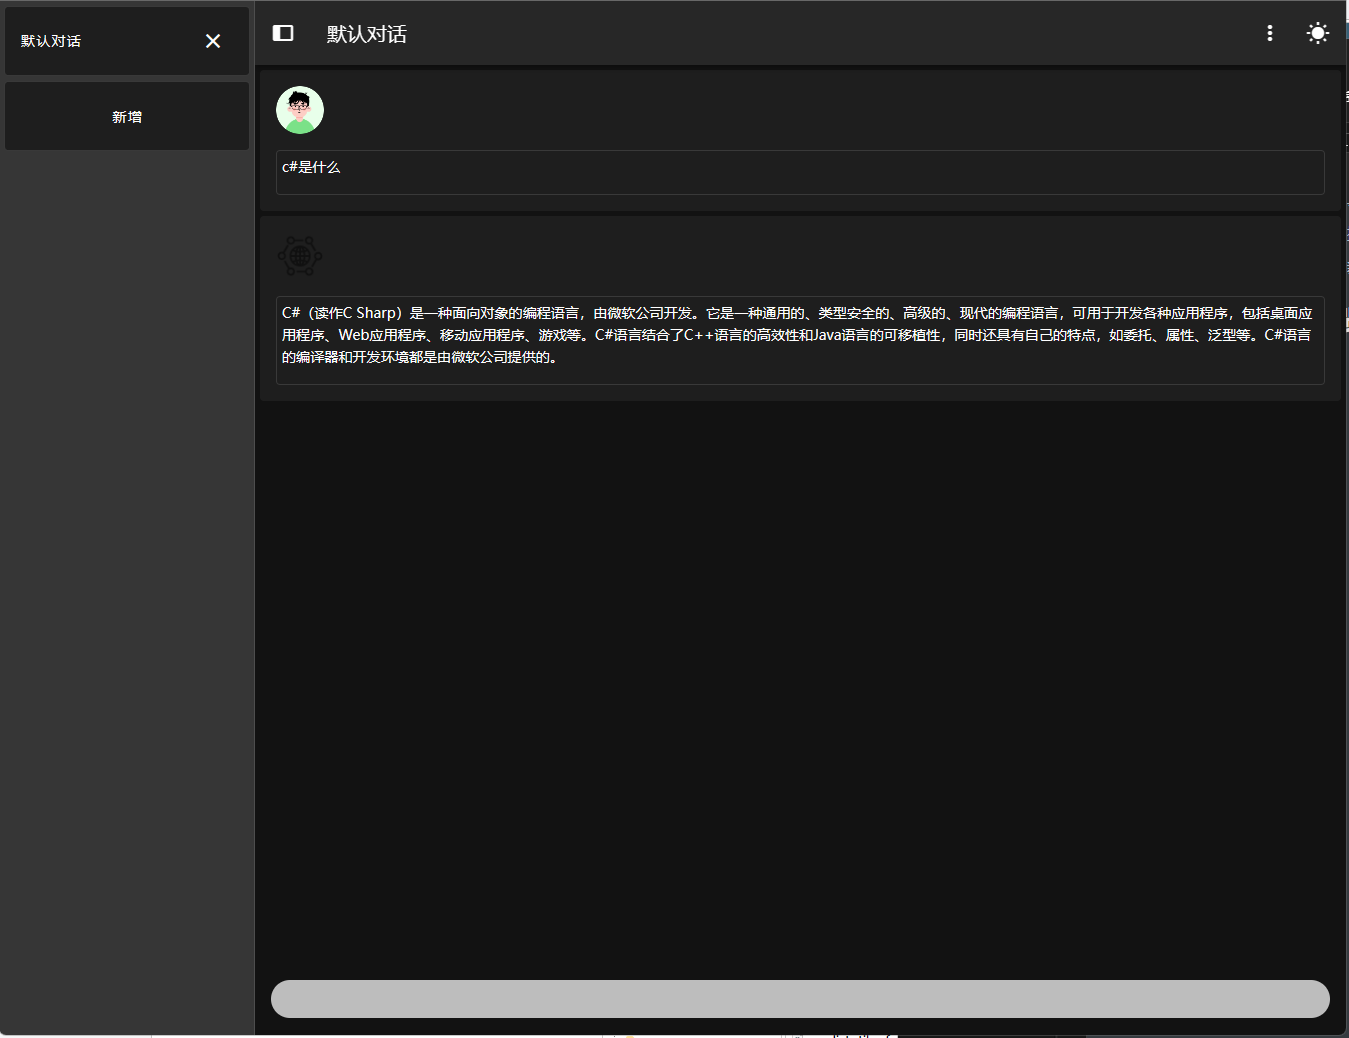Click the user message c#是什么
Image resolution: width=1349 pixels, height=1038 pixels.
tap(800, 172)
